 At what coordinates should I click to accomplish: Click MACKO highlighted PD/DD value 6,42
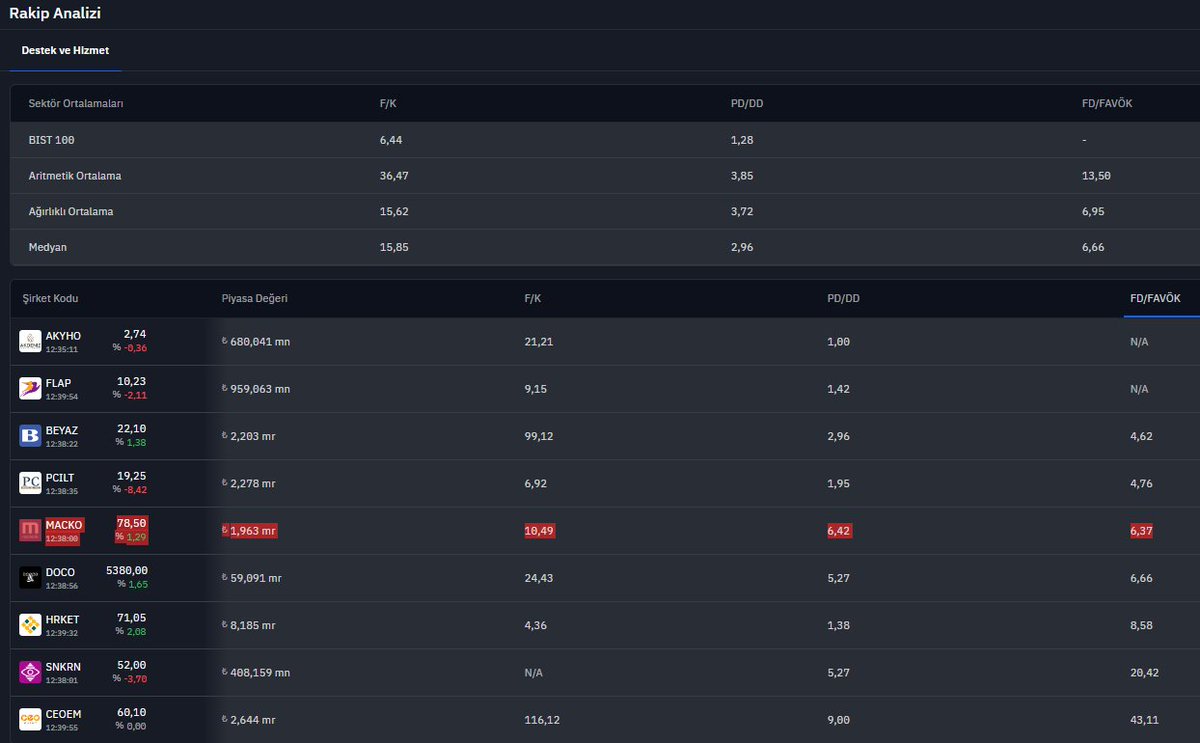point(839,531)
